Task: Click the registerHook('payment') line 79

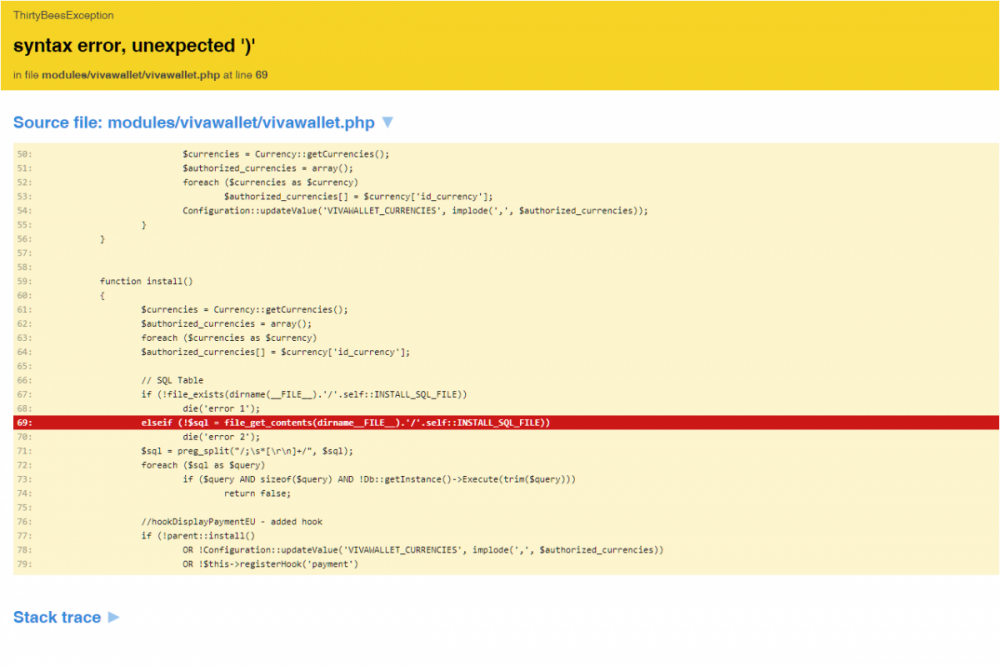Action: (269, 564)
